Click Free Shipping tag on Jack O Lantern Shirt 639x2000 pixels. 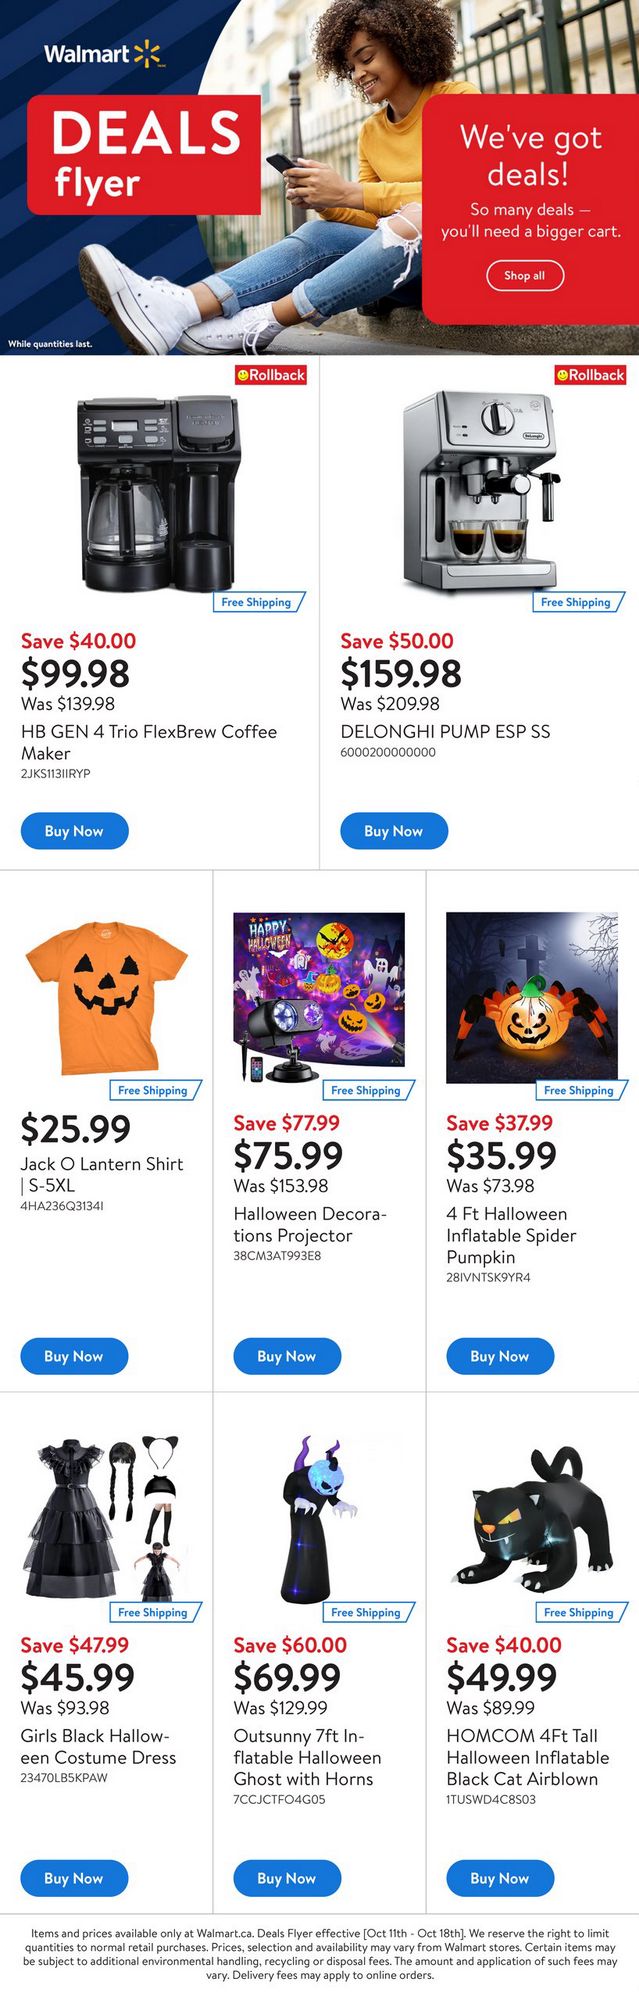[154, 1090]
